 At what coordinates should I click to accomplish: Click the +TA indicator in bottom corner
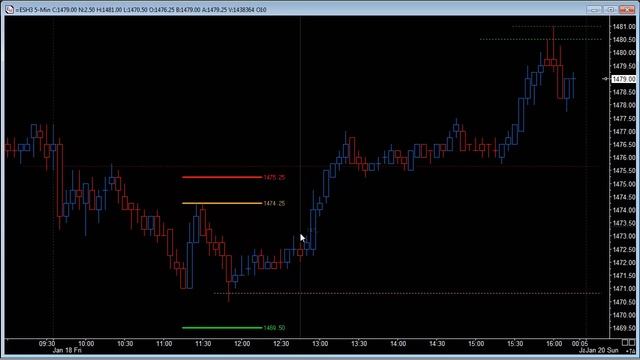pos(631,351)
